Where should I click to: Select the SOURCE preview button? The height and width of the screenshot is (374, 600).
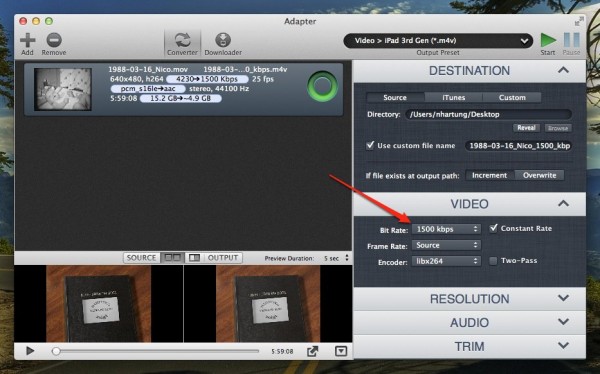point(141,258)
